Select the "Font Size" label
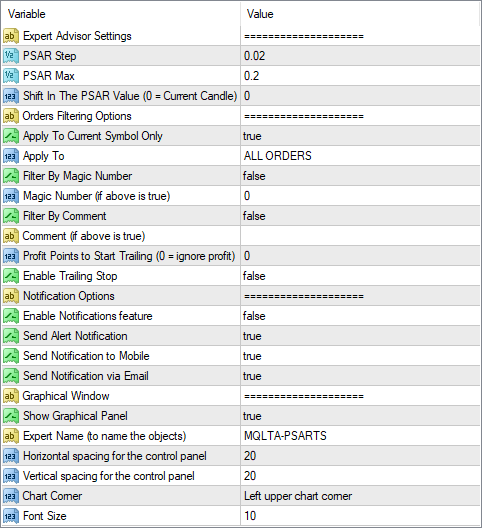This screenshot has height=528, width=482. (x=44, y=516)
